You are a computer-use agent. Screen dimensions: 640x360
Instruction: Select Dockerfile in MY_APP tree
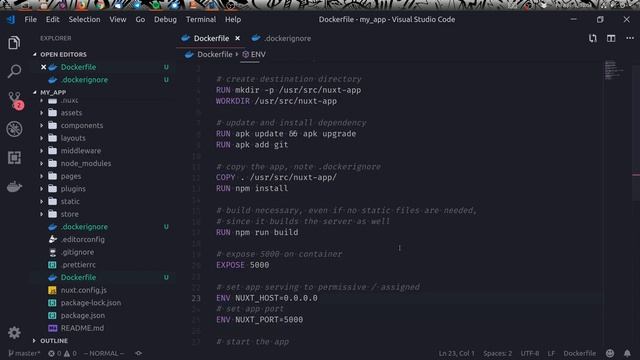[x=78, y=277]
